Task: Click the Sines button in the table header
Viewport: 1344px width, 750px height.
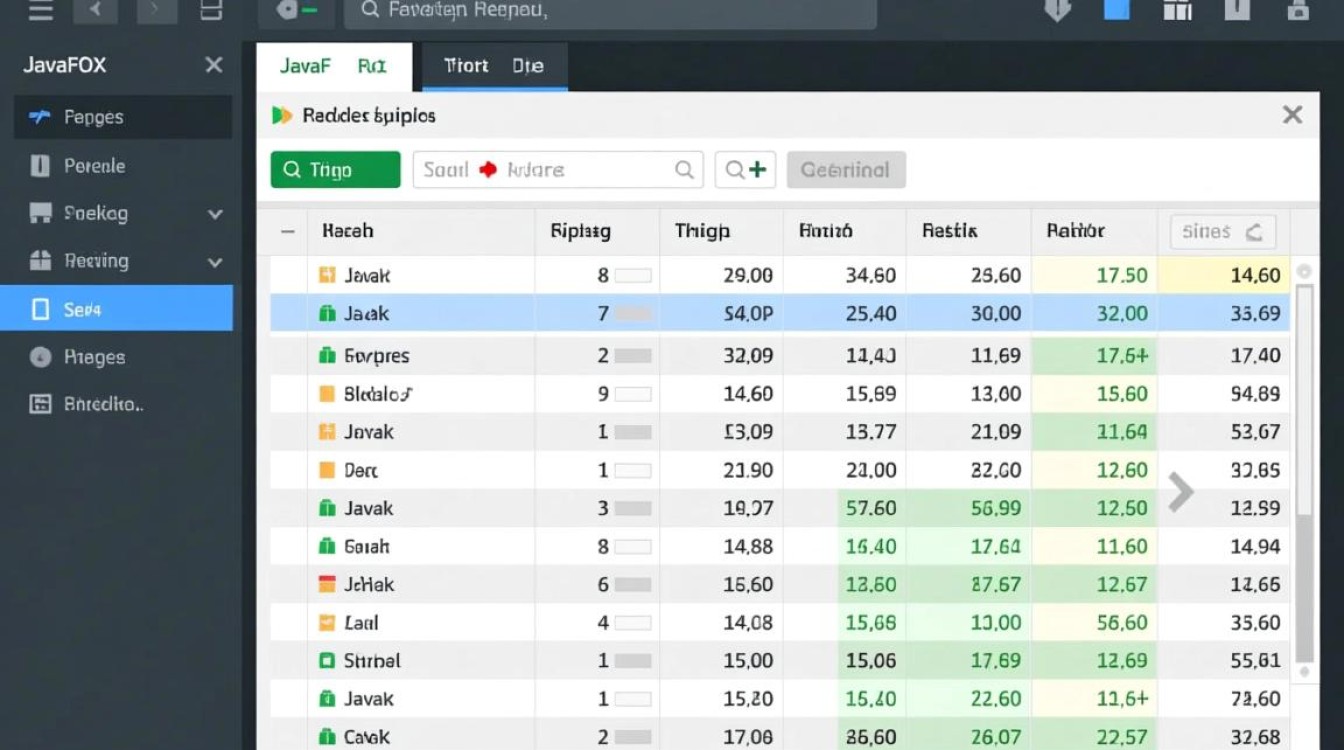Action: pos(1222,232)
